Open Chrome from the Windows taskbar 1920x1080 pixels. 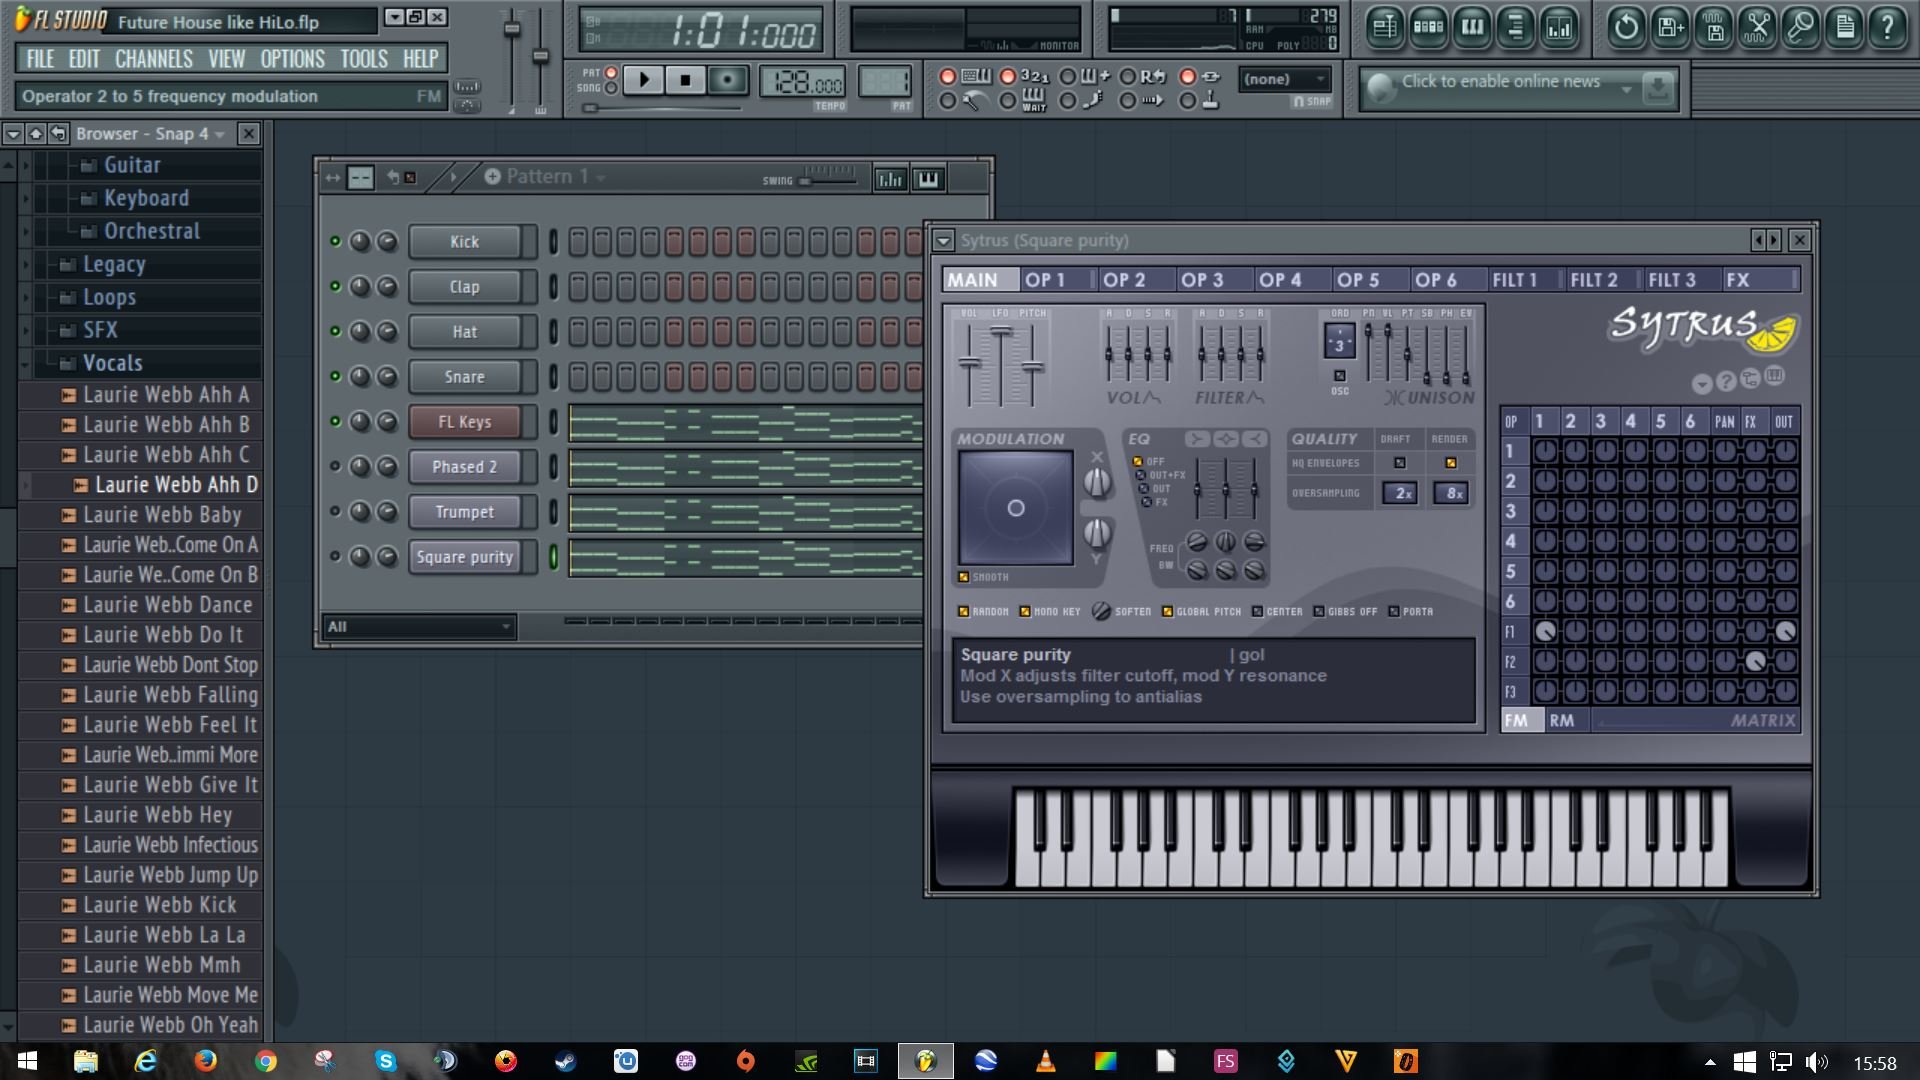point(266,1061)
